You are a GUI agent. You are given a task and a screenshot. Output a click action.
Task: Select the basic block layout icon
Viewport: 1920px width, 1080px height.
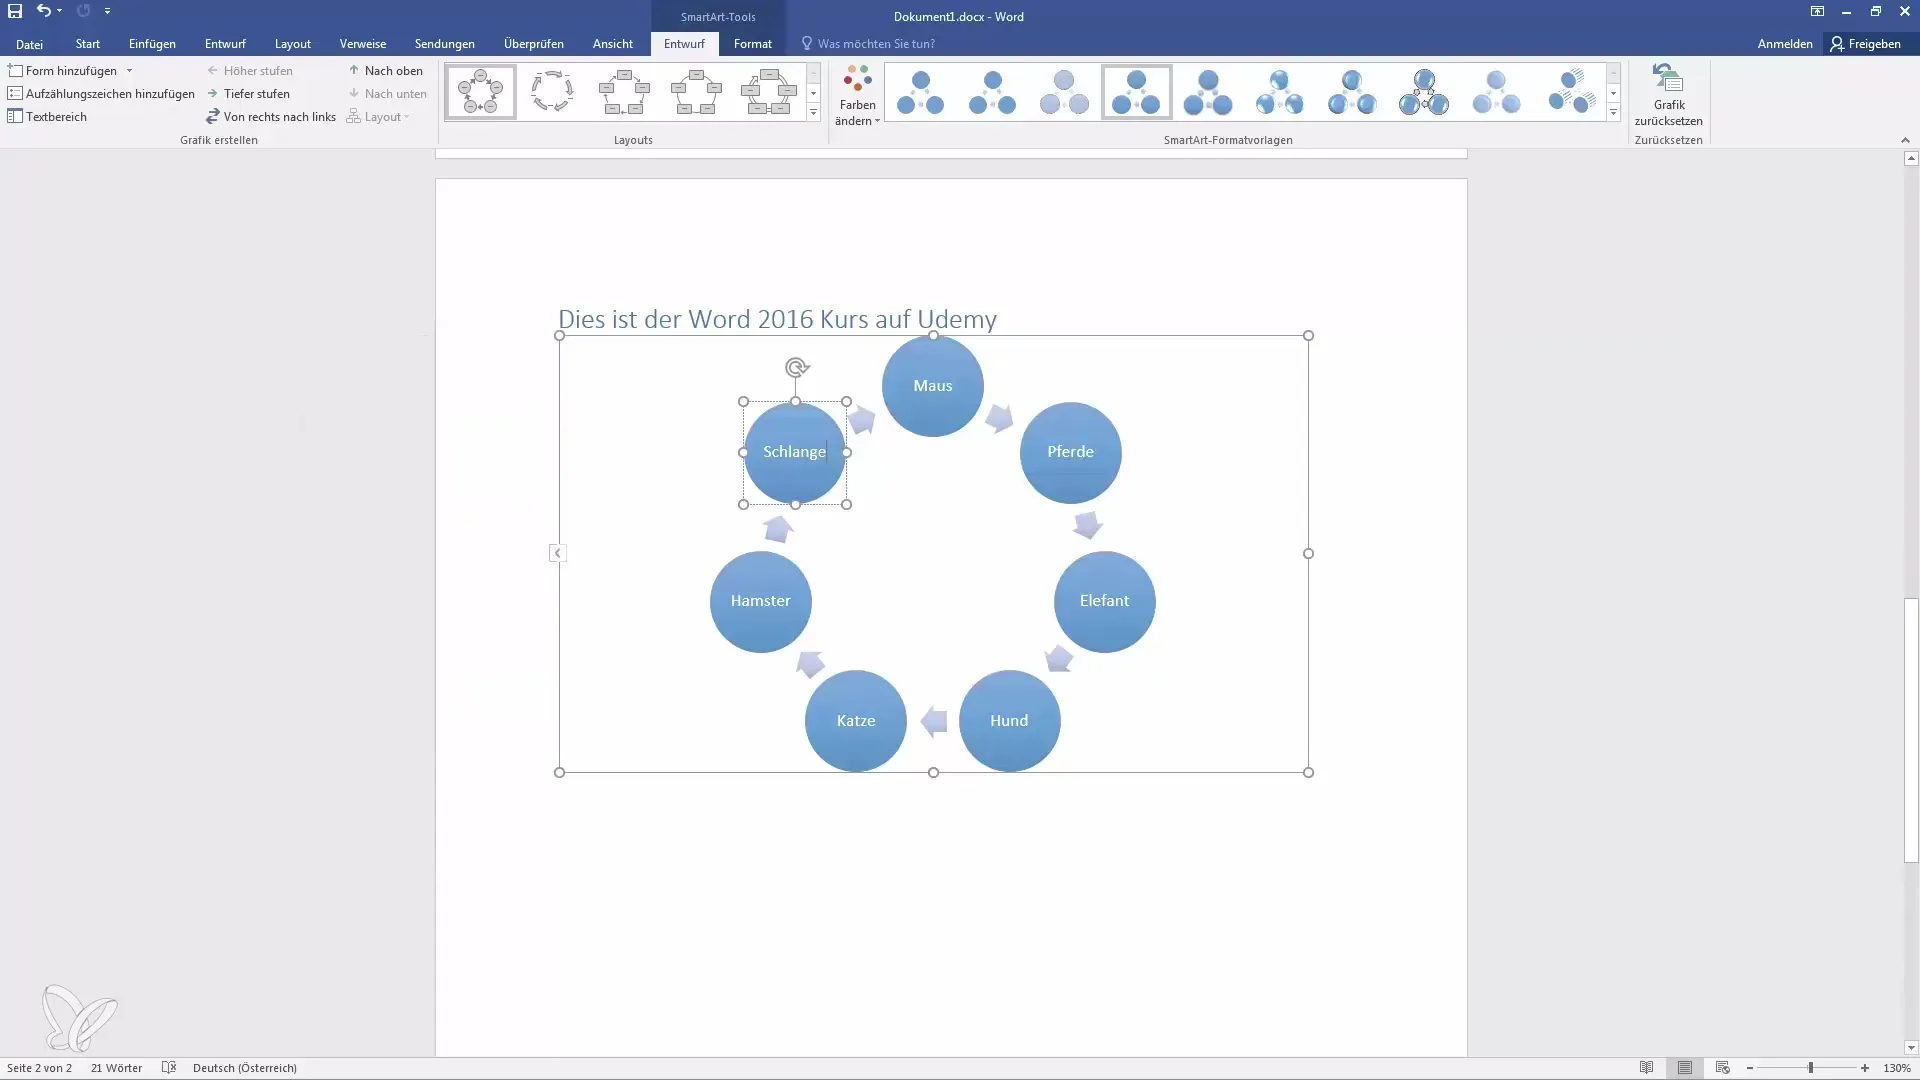click(625, 90)
